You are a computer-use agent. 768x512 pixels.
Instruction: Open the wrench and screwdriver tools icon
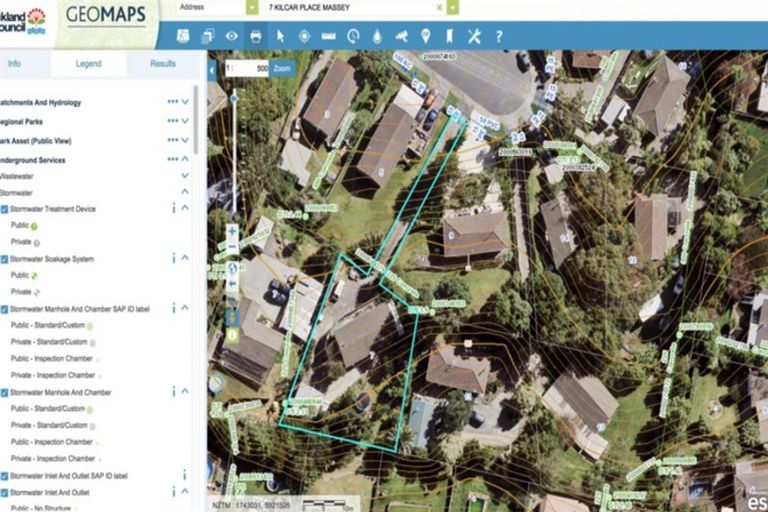tap(474, 36)
